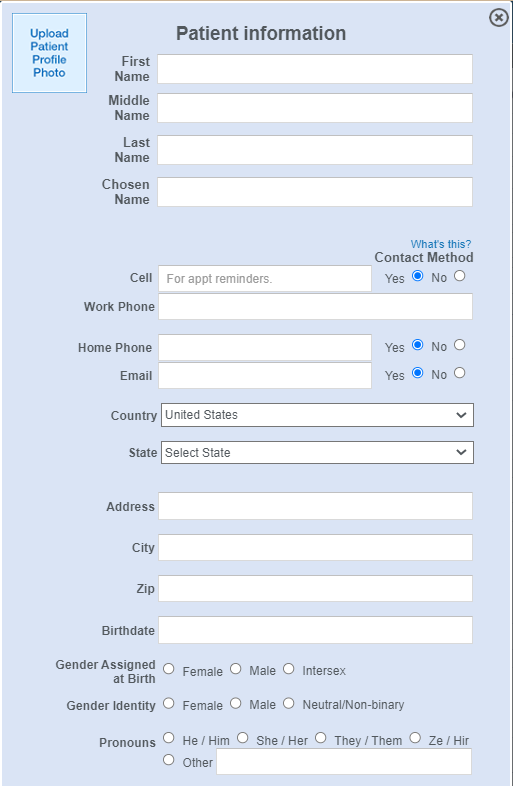Select the Other pronouns option

tap(168, 760)
